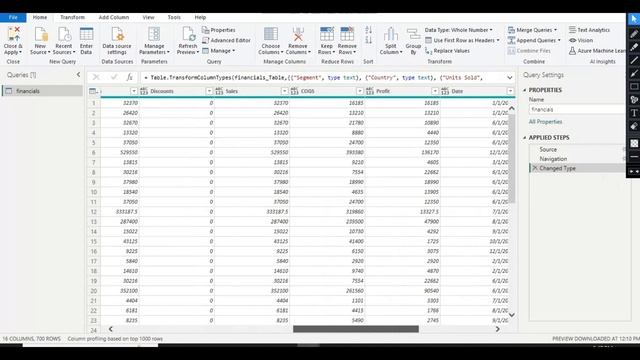Click Text Analytics
Viewport: 640px width, 360px height.
[x=589, y=30]
